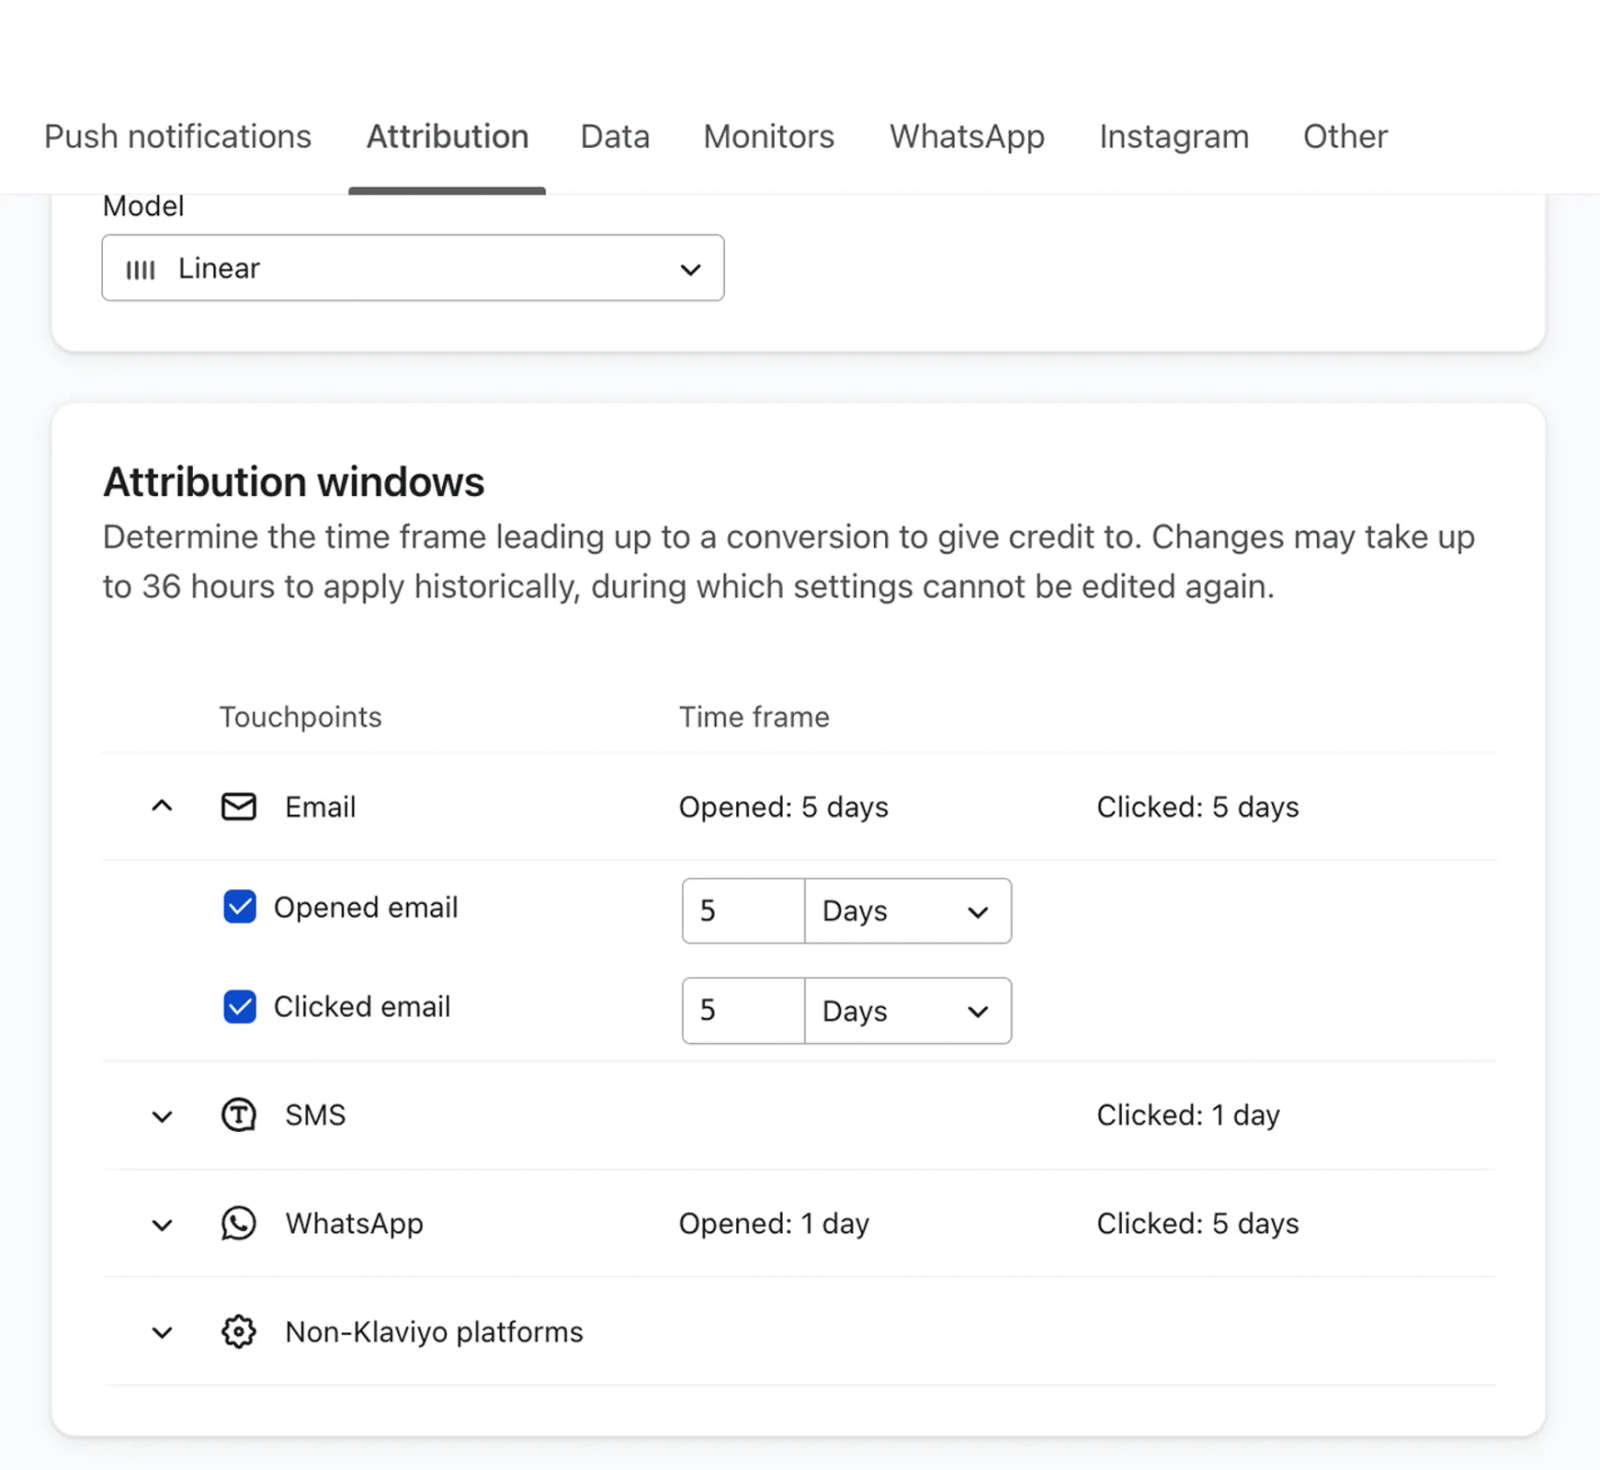Click the Email envelope icon
Image resolution: width=1600 pixels, height=1470 pixels.
(239, 807)
